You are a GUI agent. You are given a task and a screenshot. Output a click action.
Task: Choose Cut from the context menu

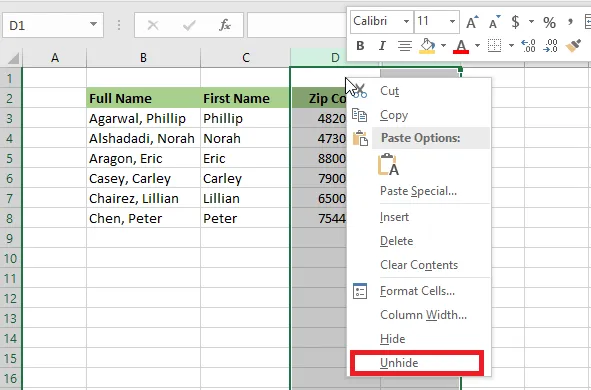(x=419, y=91)
